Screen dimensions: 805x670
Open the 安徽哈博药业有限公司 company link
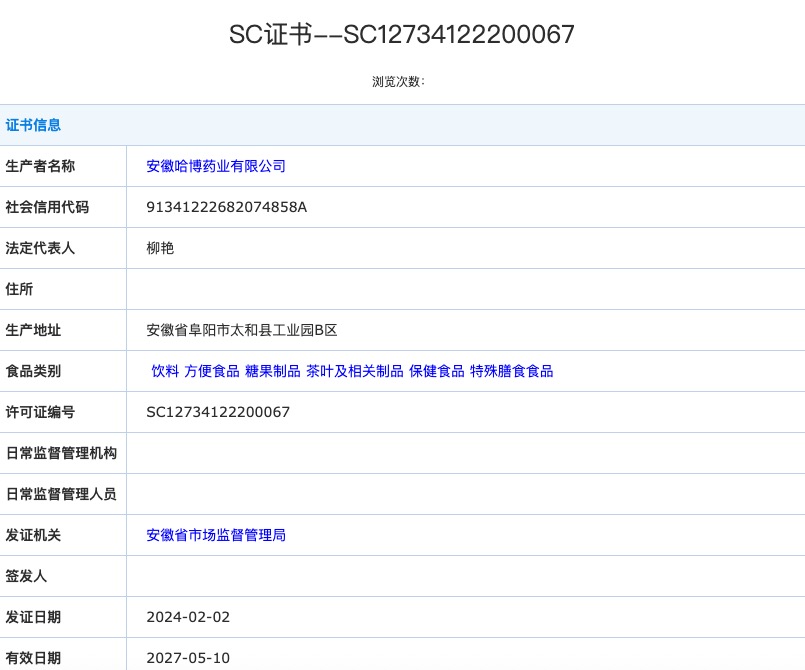216,166
